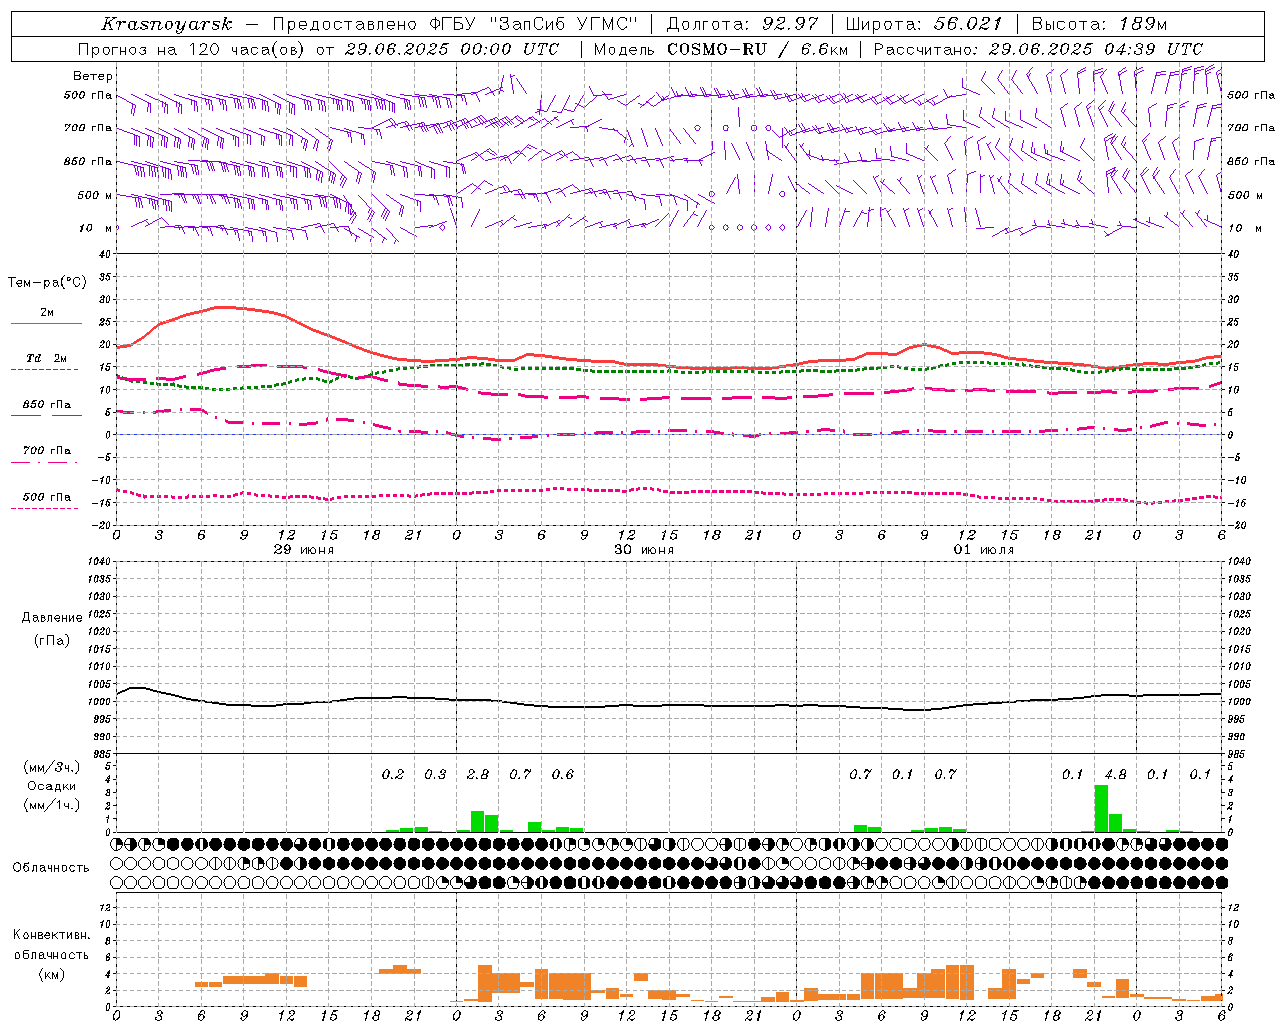Select the station height 189м
1280x1024 pixels.
tap(1142, 24)
